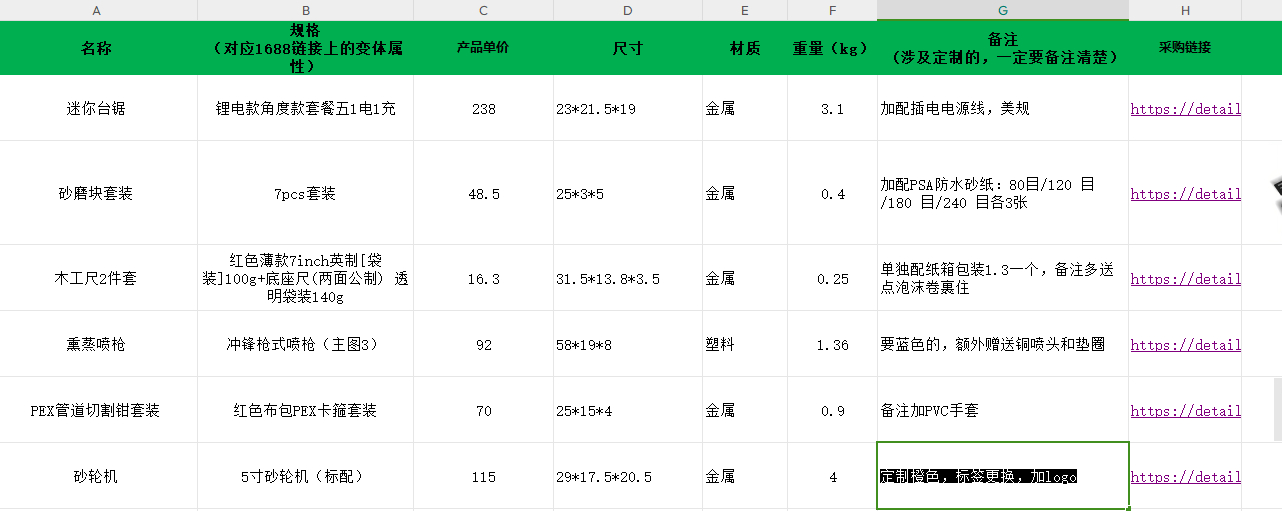Open the purchase link for 熏蒸喷枪

point(1185,345)
